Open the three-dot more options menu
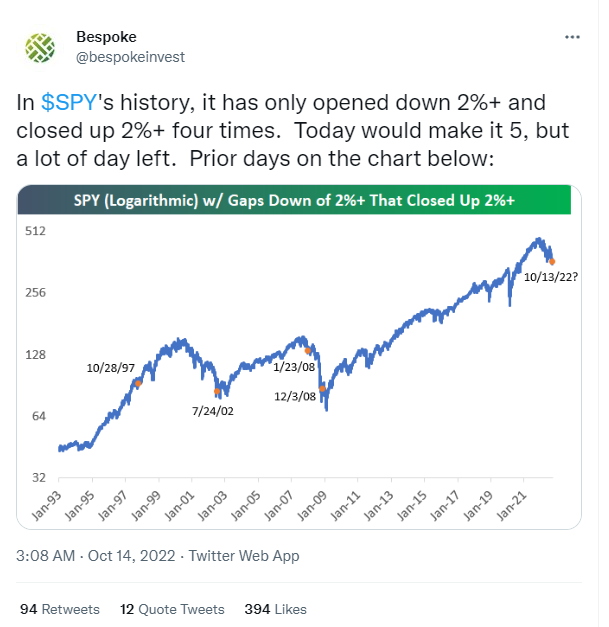Screen dimensions: 609x627 click(572, 37)
